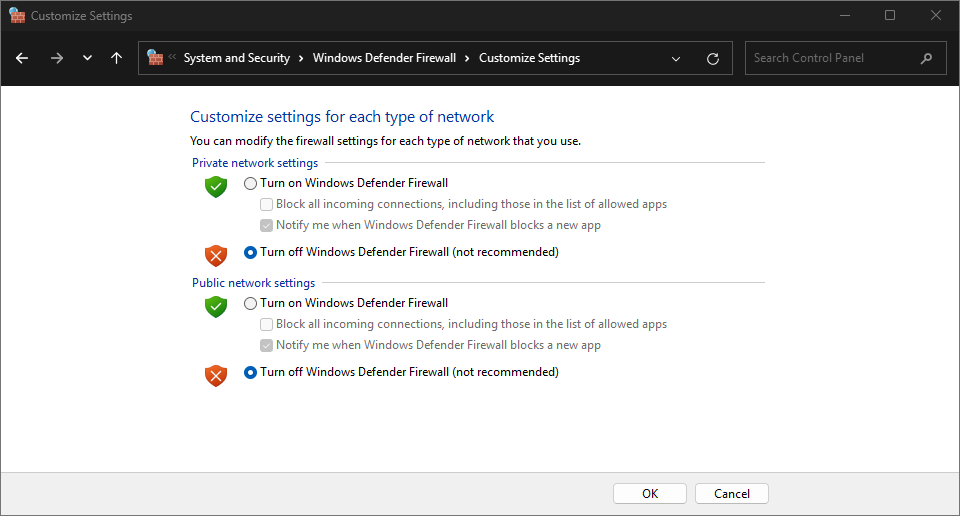Click the title bar firewall window icon
Image resolution: width=960 pixels, height=516 pixels.
(17, 15)
